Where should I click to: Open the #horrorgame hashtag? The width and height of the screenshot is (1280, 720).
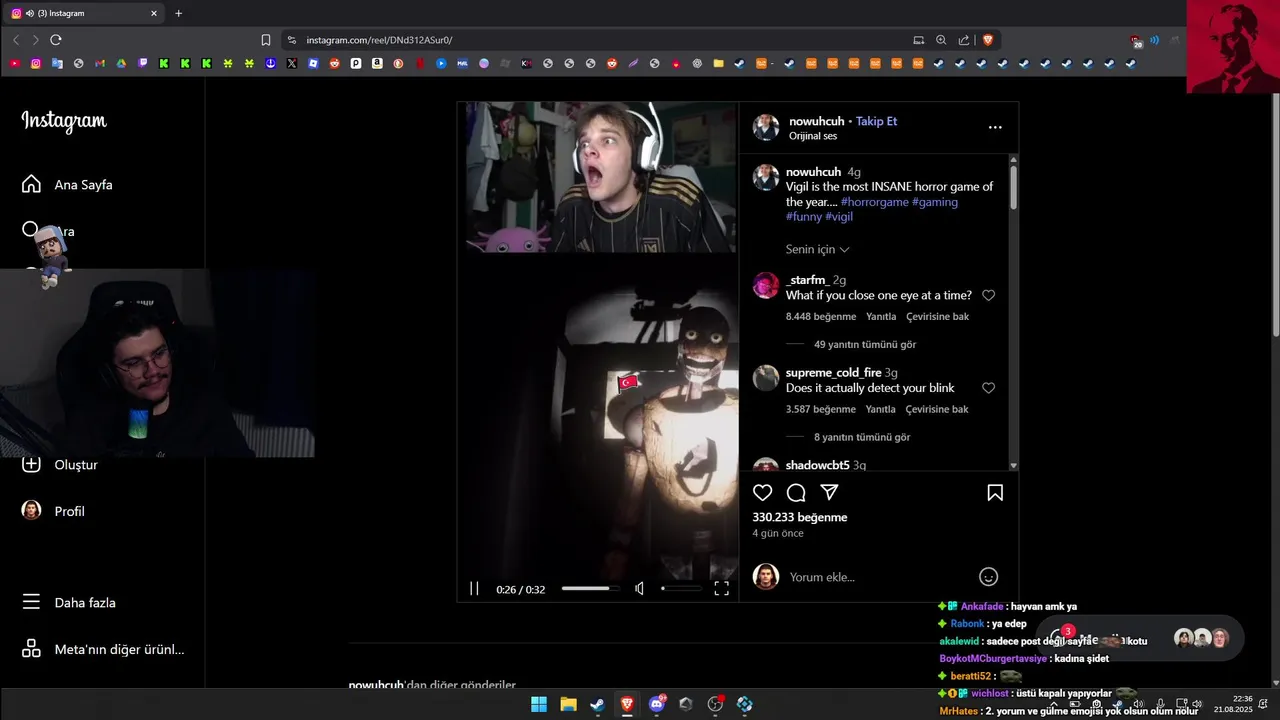(875, 202)
